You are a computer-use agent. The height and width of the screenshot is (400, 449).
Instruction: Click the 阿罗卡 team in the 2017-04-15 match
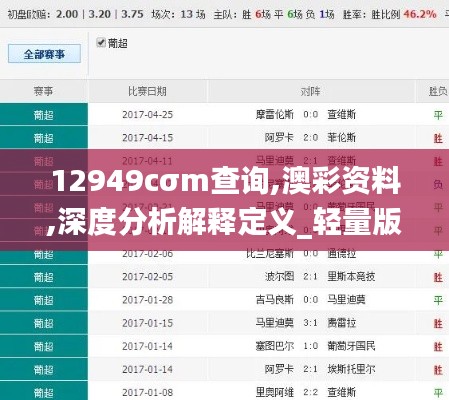(x=279, y=138)
